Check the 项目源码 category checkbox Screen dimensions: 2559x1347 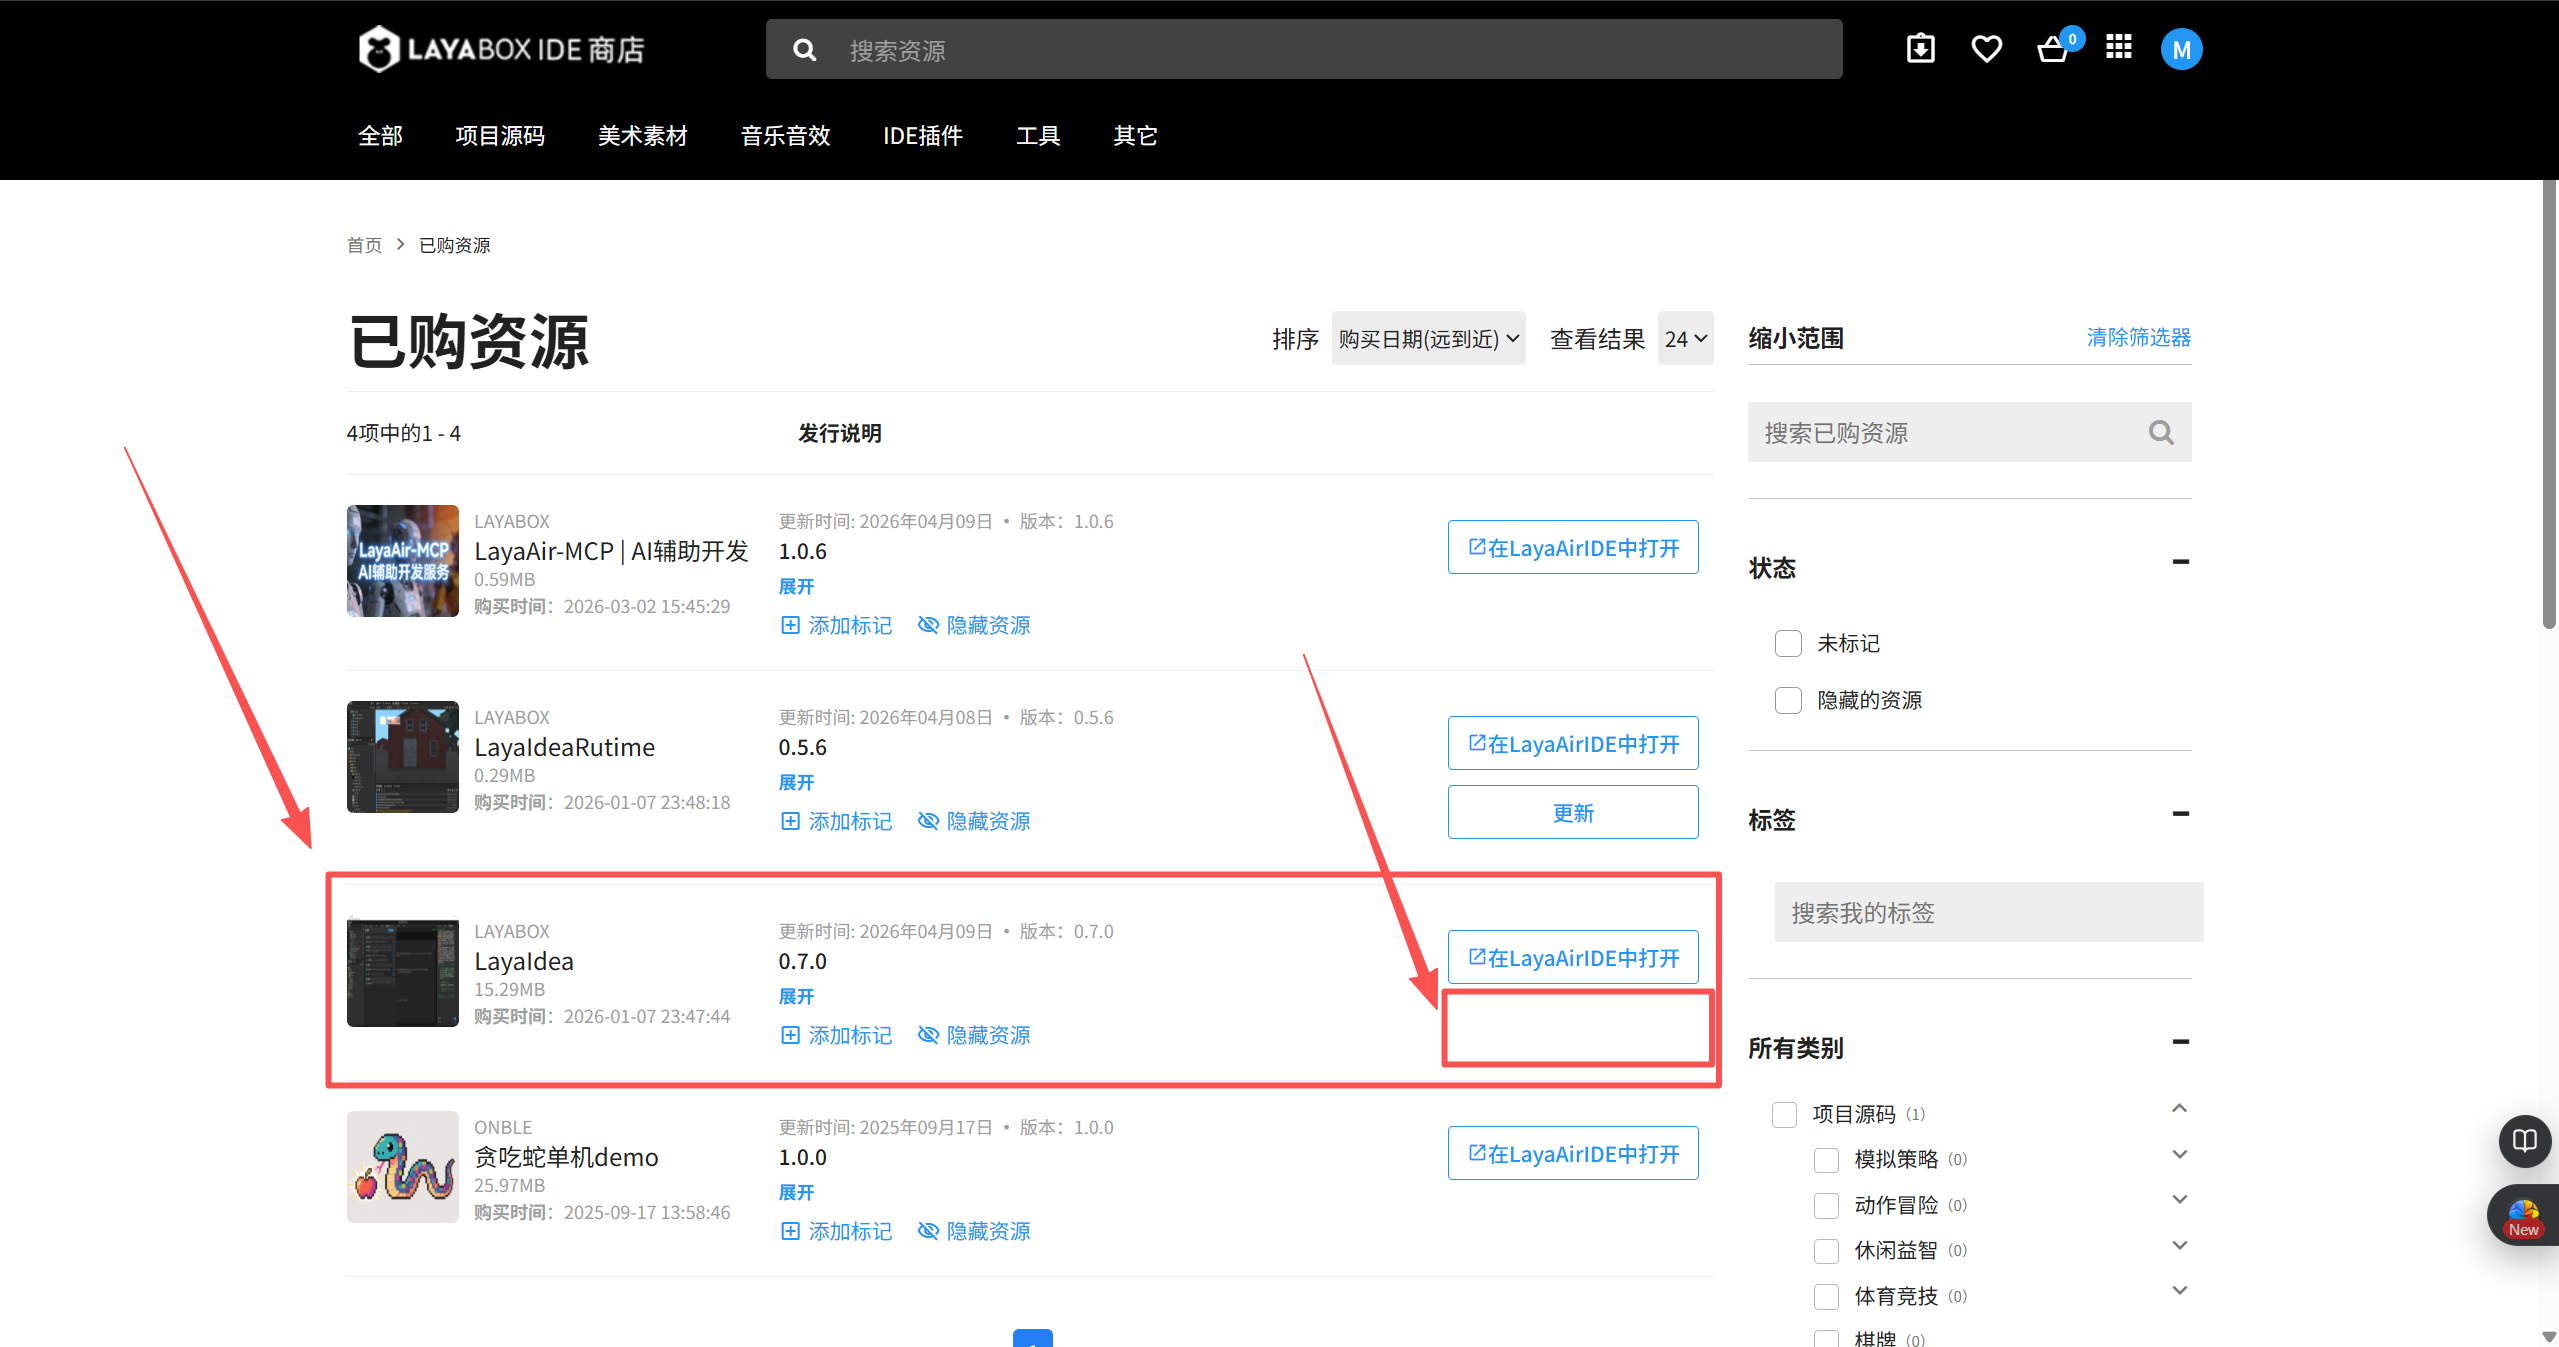(x=1784, y=1114)
